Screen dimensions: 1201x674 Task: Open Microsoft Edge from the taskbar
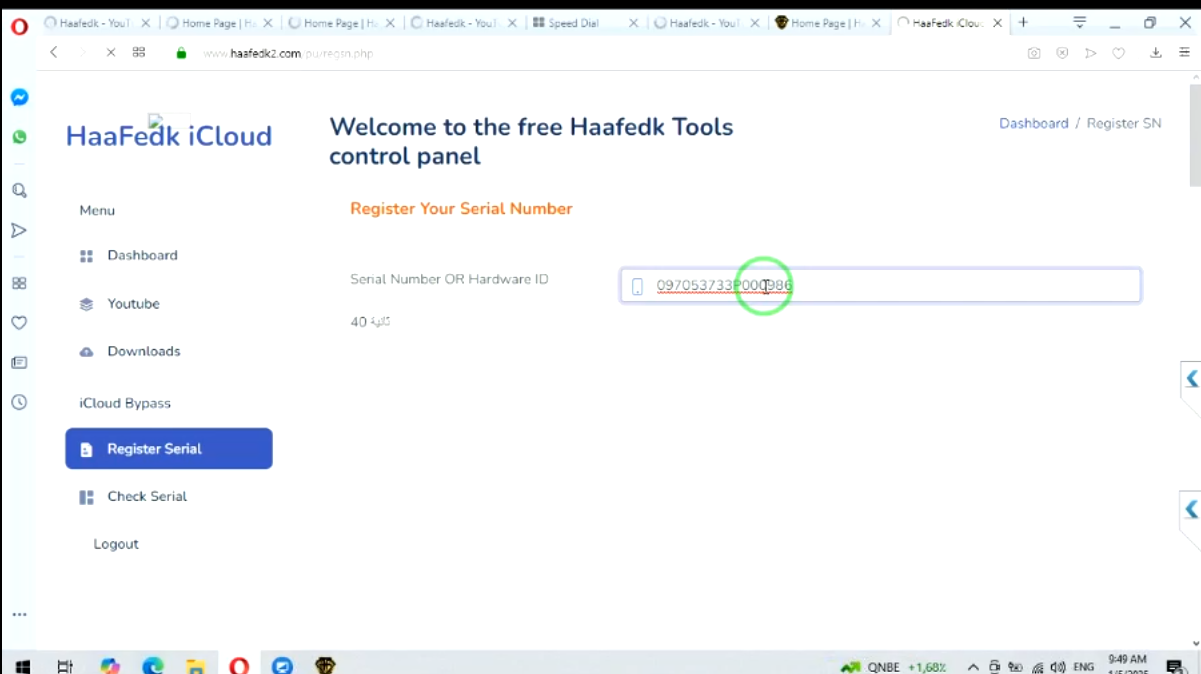[153, 665]
